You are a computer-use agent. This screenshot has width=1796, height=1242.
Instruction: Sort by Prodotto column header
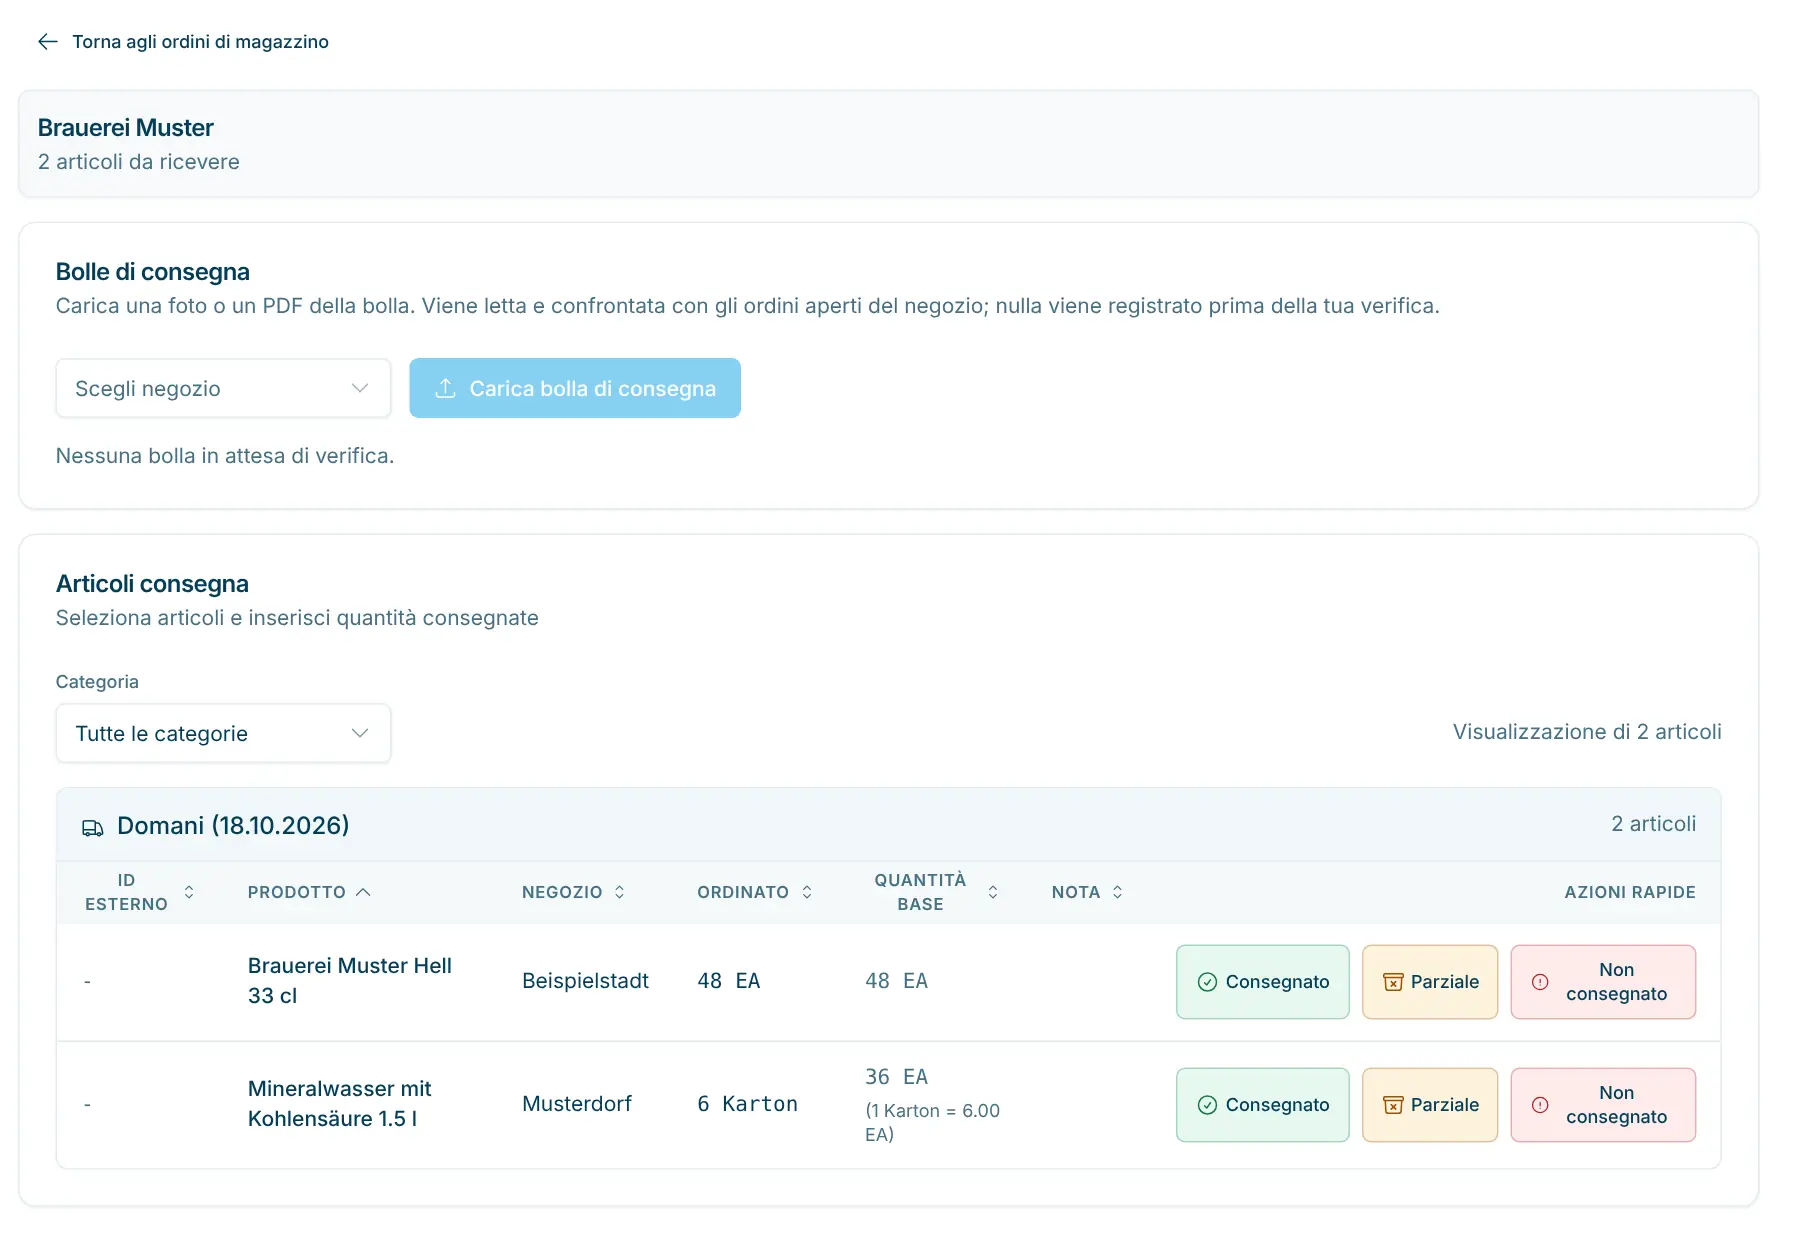(309, 892)
